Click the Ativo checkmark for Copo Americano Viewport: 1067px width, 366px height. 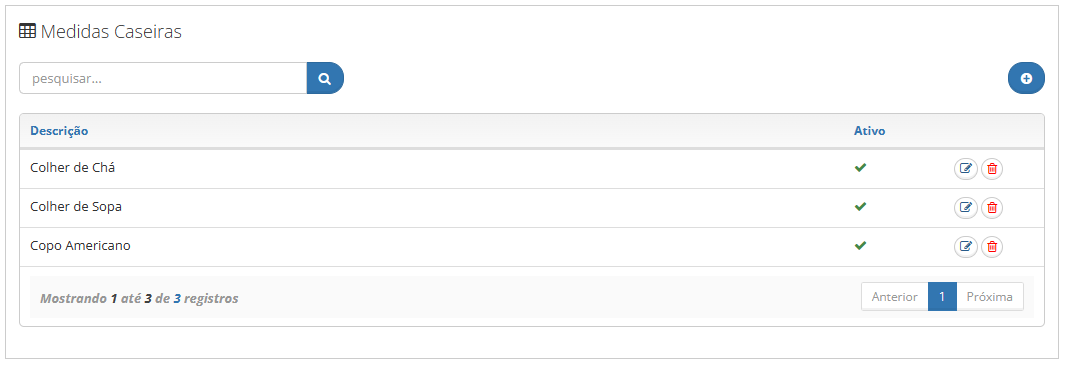(x=860, y=245)
